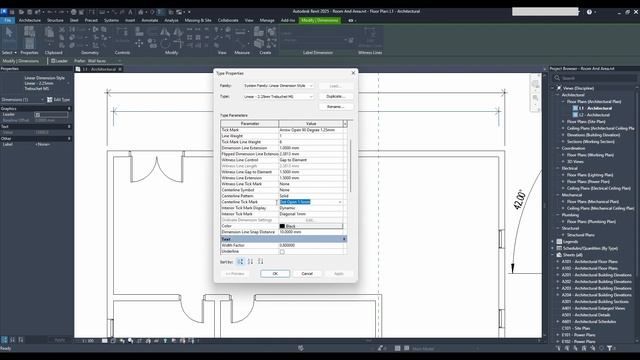640x360 pixels.
Task: Click Edit Type in the Properties palette
Action: click(x=59, y=100)
